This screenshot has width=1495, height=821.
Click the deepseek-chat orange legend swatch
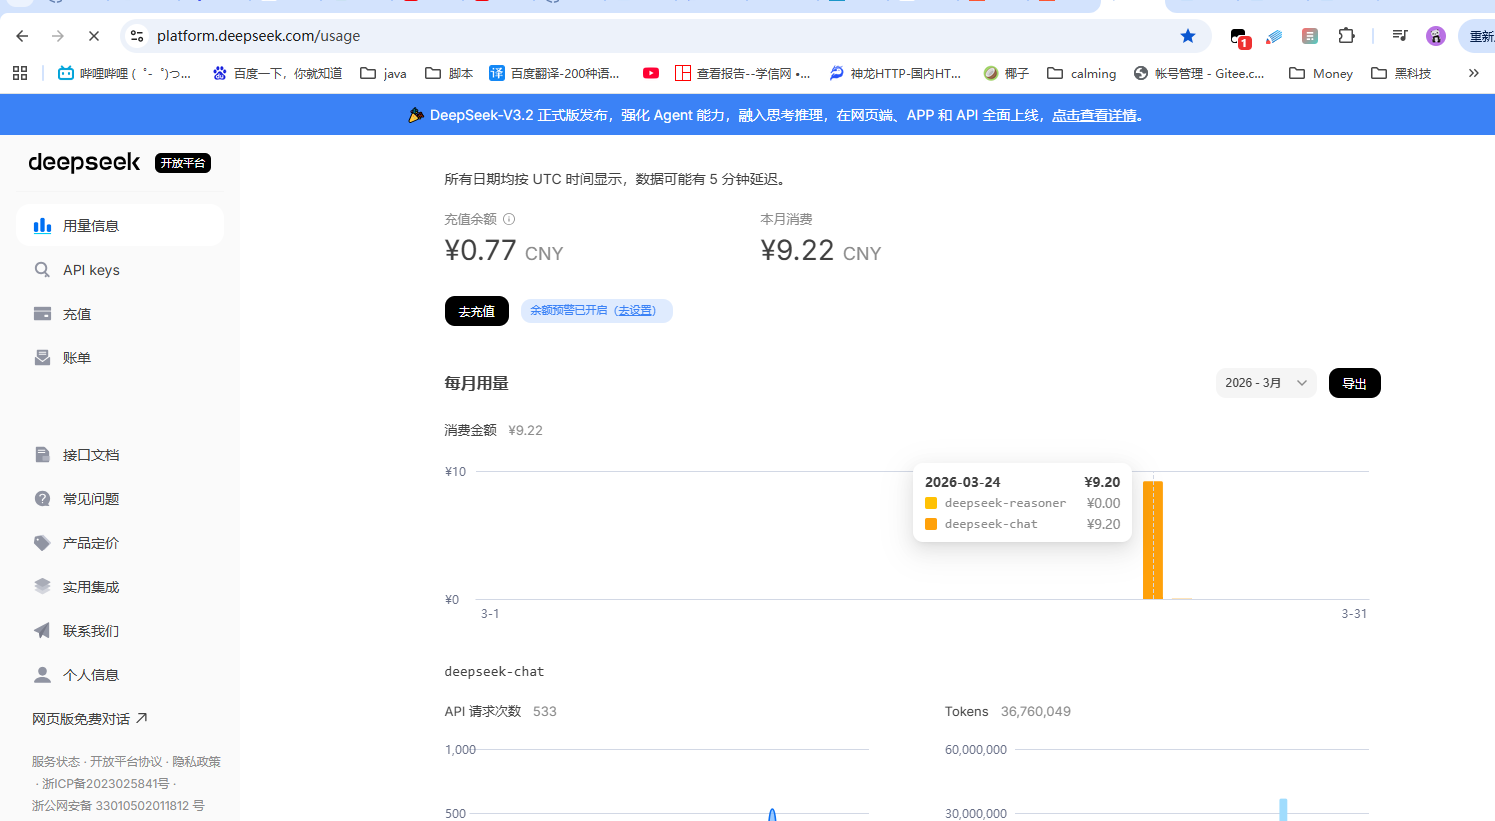(x=931, y=524)
